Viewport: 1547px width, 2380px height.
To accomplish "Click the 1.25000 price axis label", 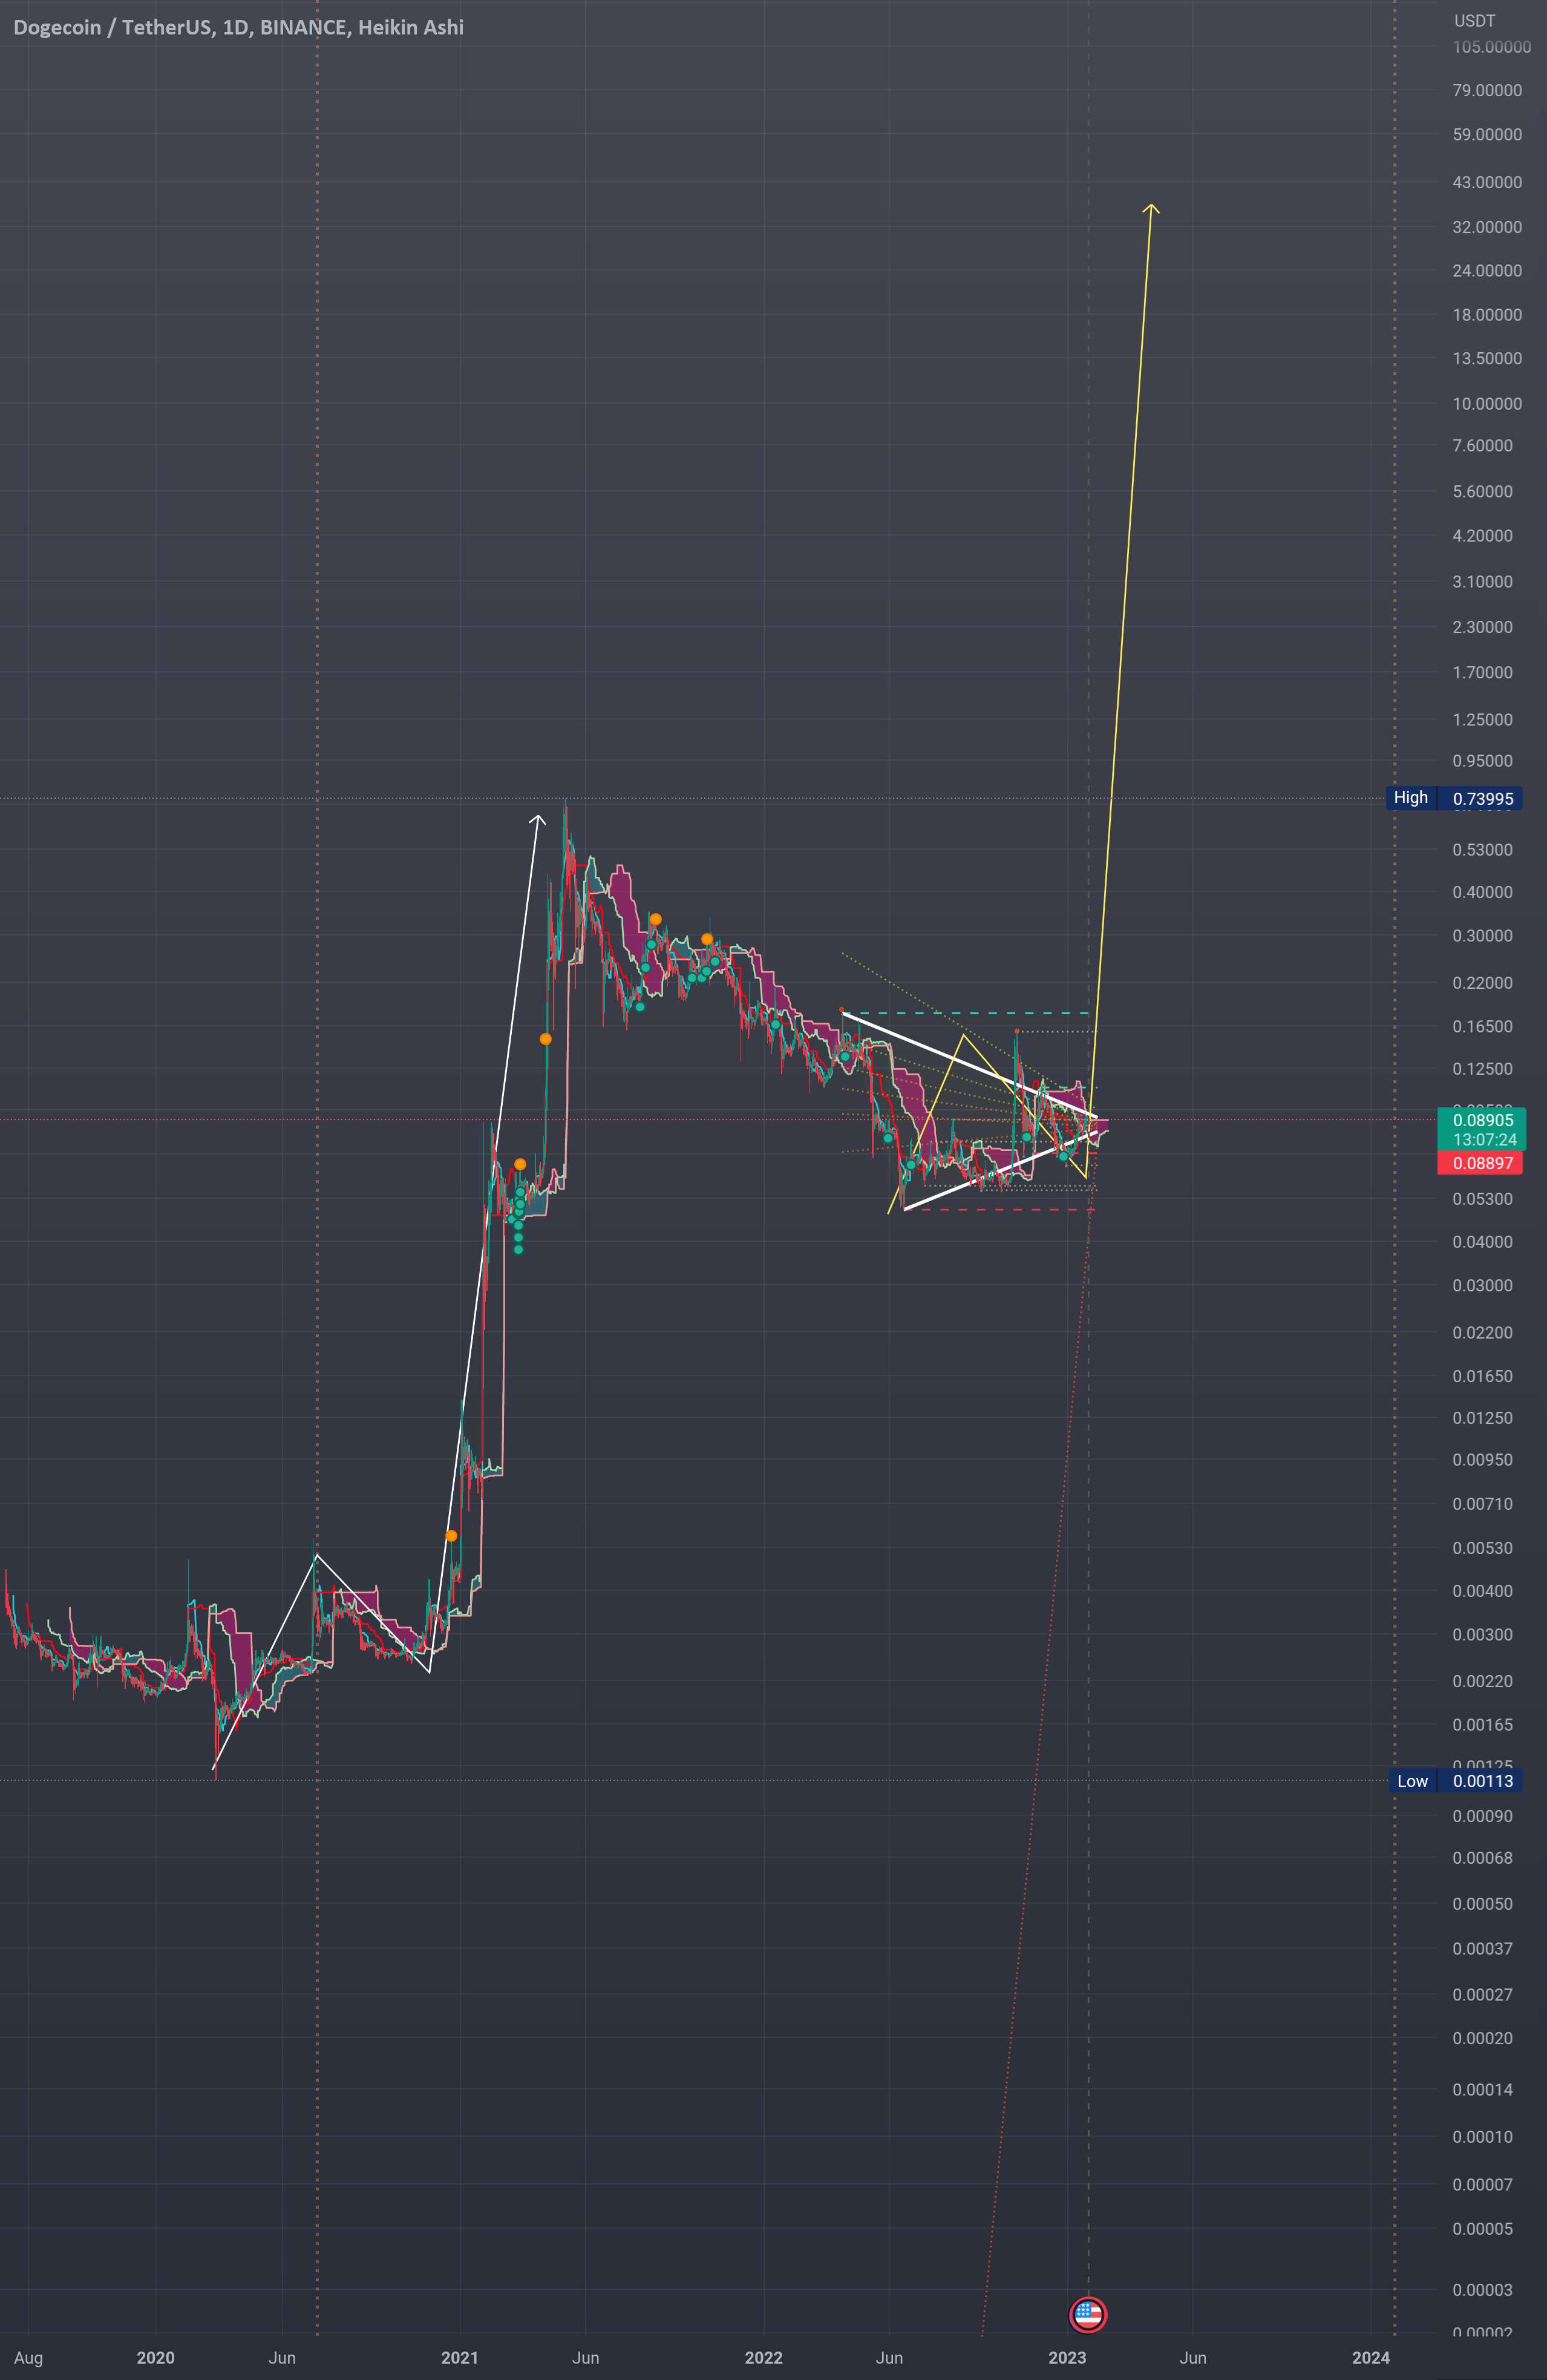I will coord(1482,720).
